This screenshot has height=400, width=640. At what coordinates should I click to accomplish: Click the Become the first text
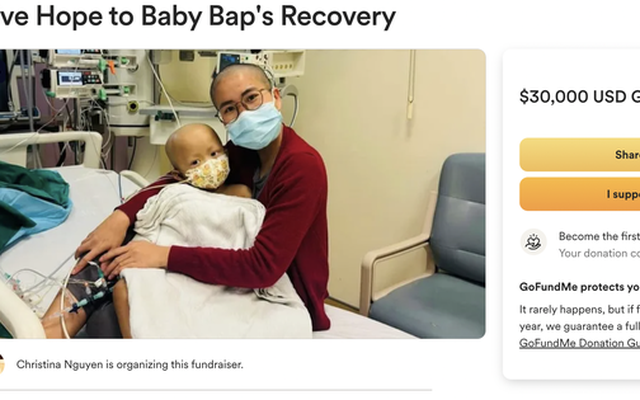(599, 236)
